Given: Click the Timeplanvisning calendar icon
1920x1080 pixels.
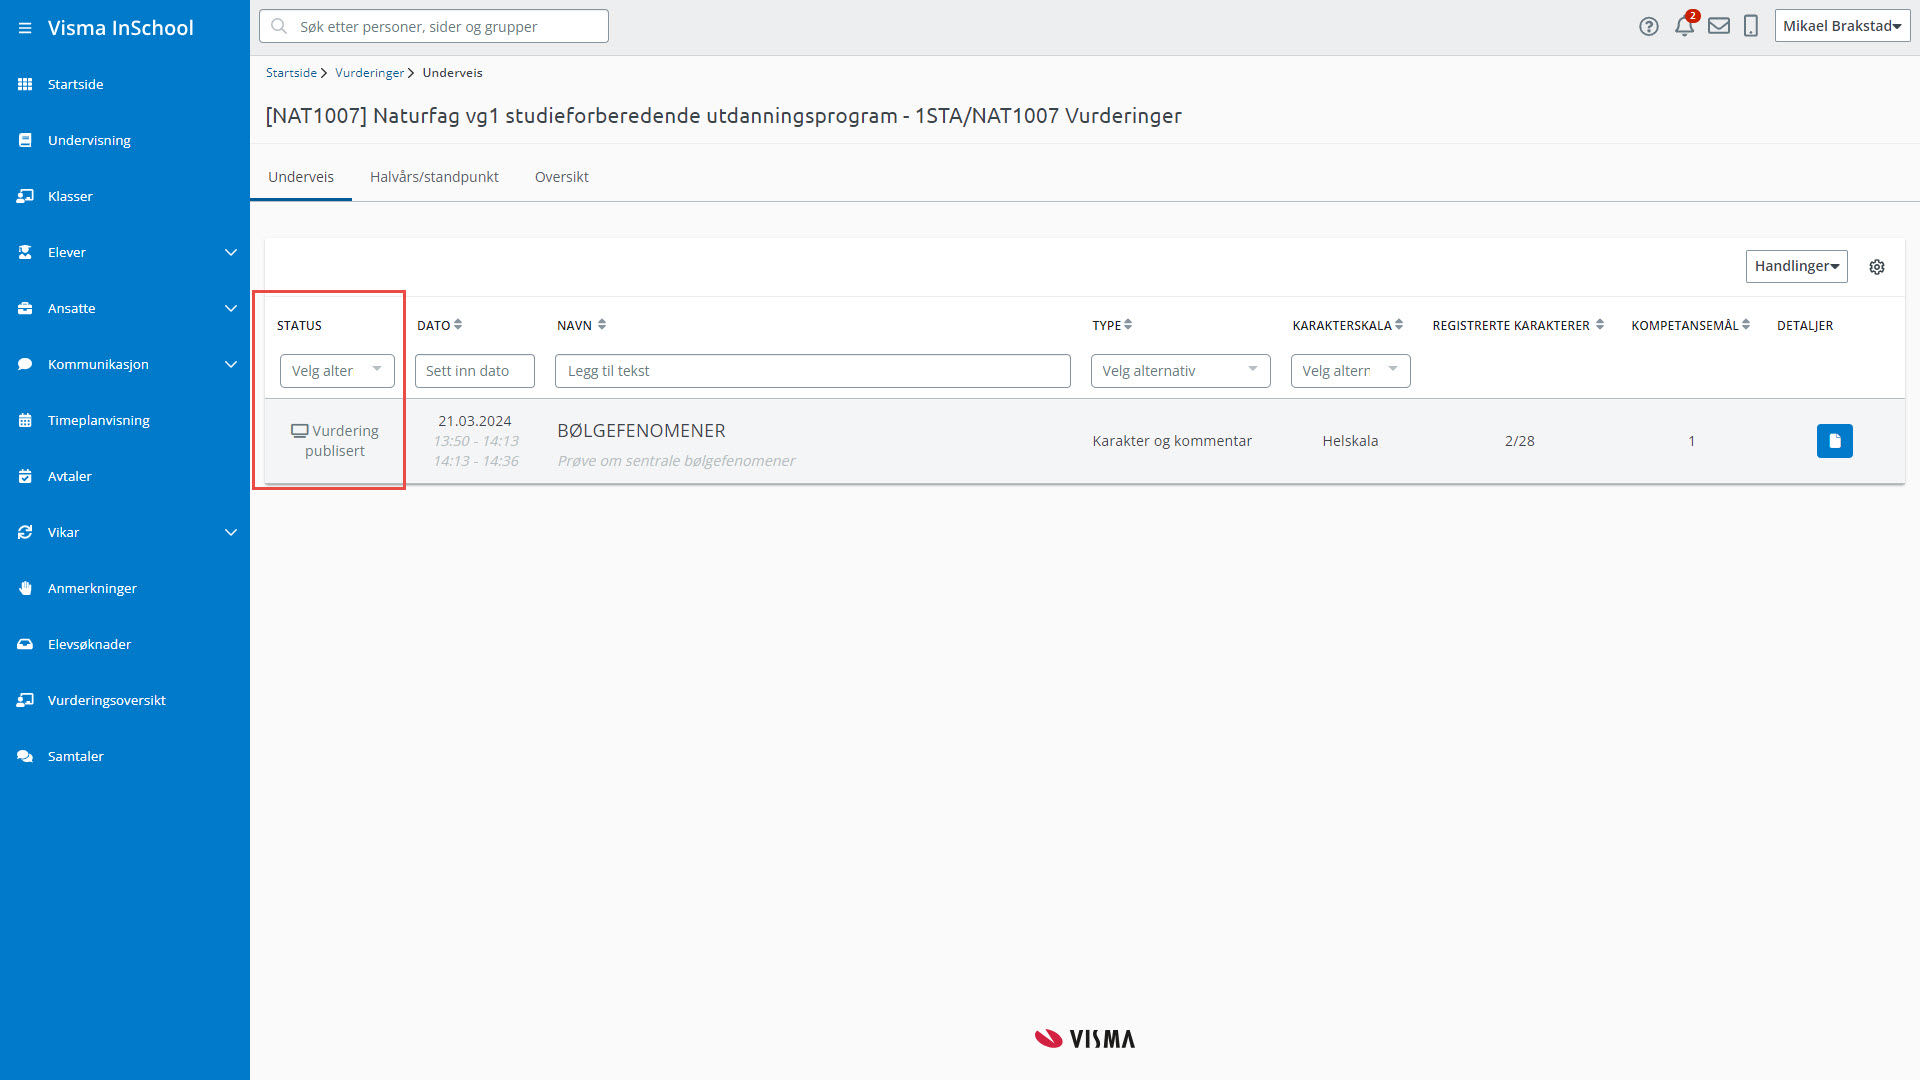Looking at the screenshot, I should [x=25, y=420].
